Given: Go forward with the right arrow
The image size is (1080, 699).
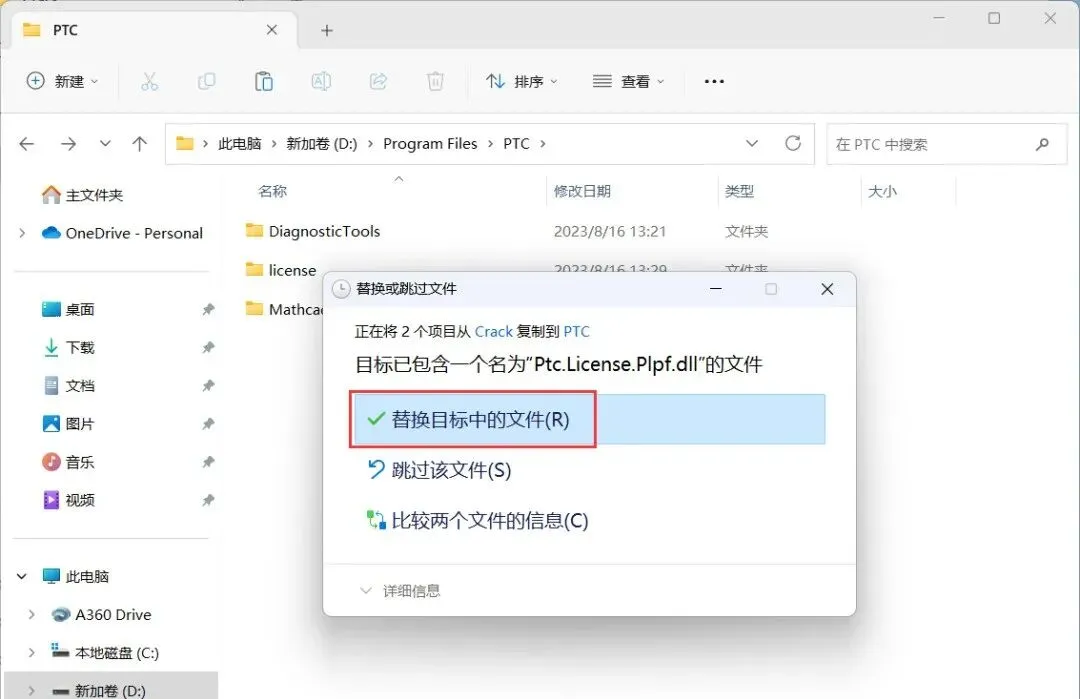Looking at the screenshot, I should point(68,144).
